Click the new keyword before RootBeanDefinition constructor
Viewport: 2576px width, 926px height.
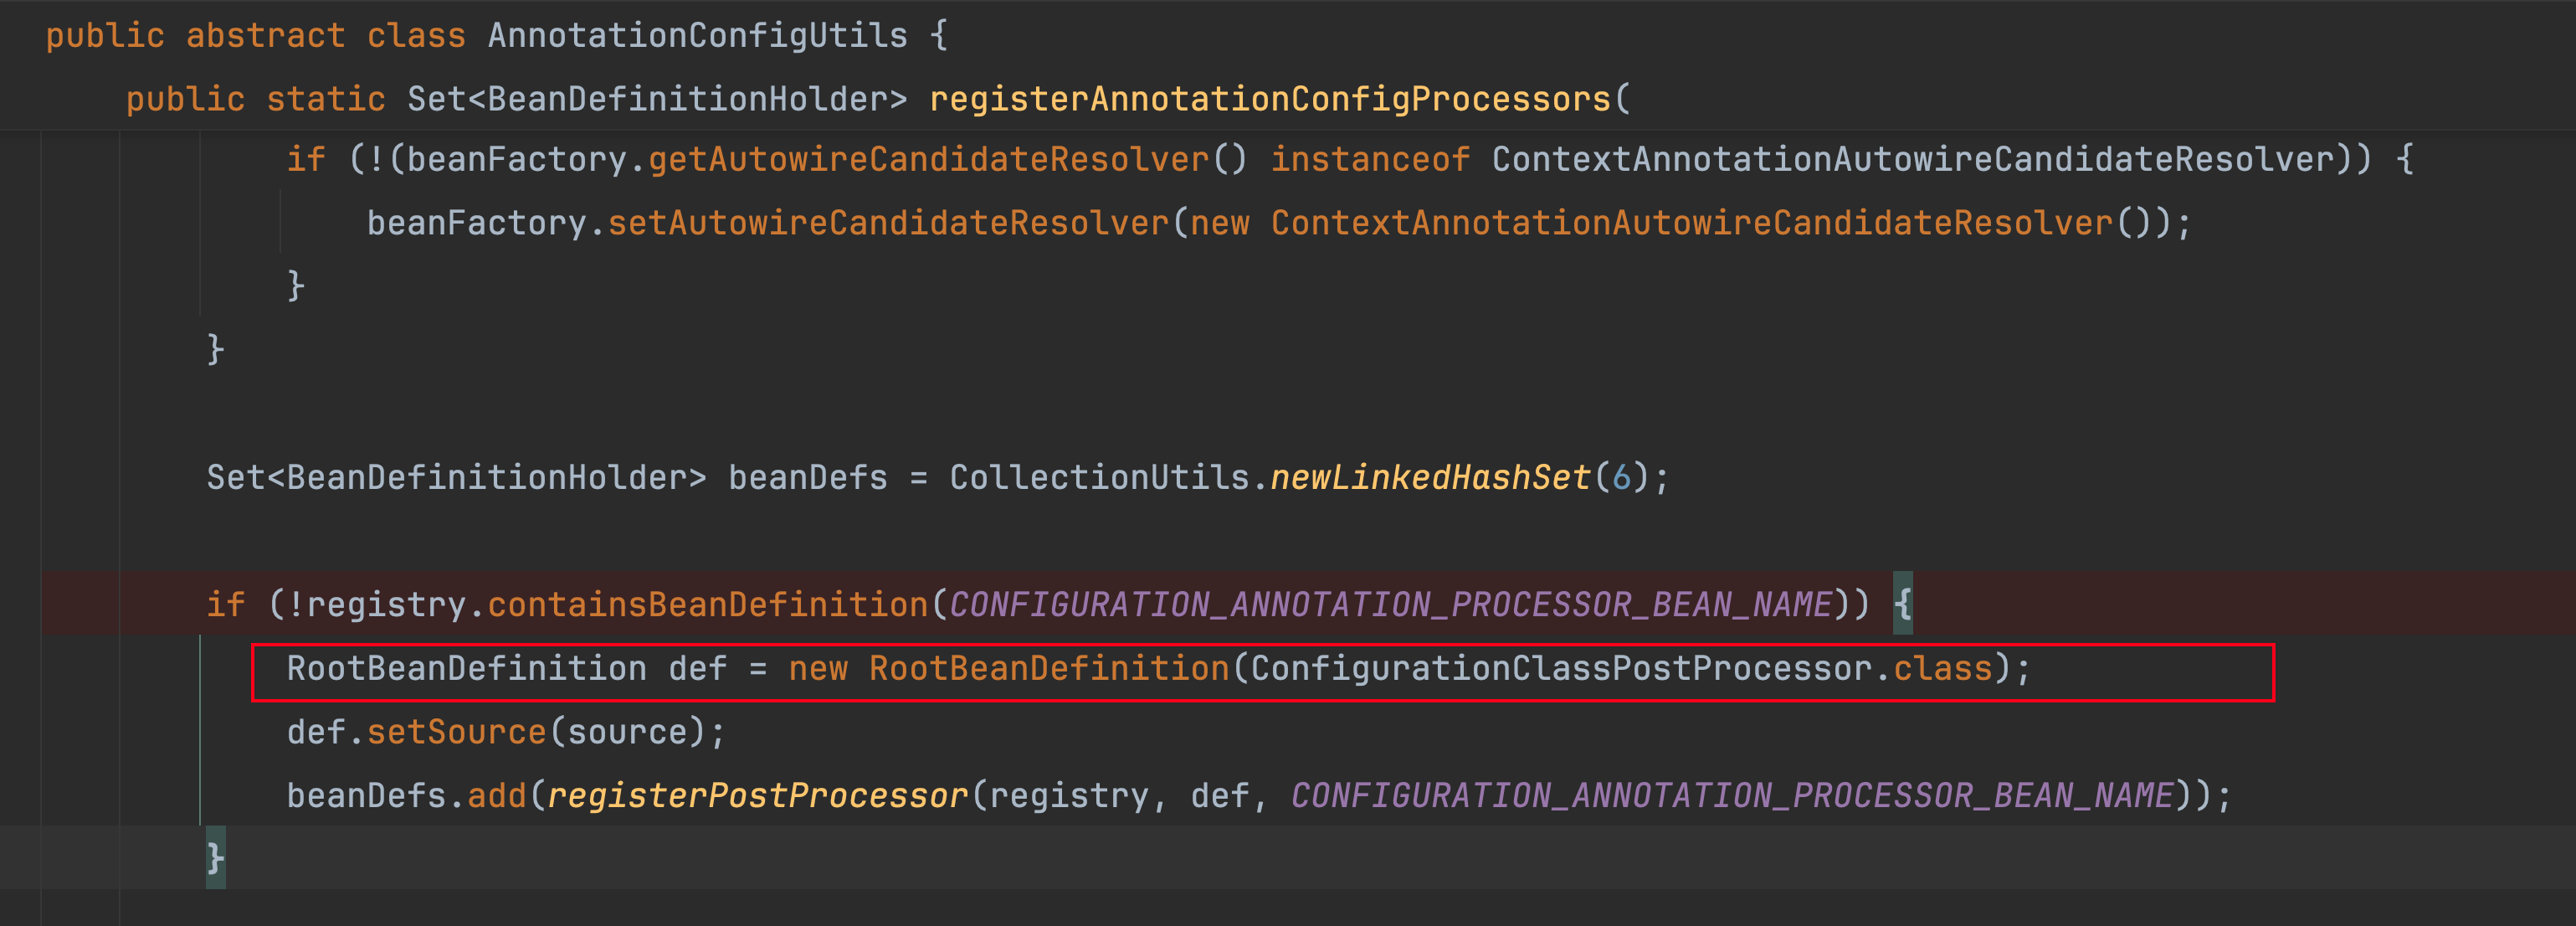coord(817,669)
